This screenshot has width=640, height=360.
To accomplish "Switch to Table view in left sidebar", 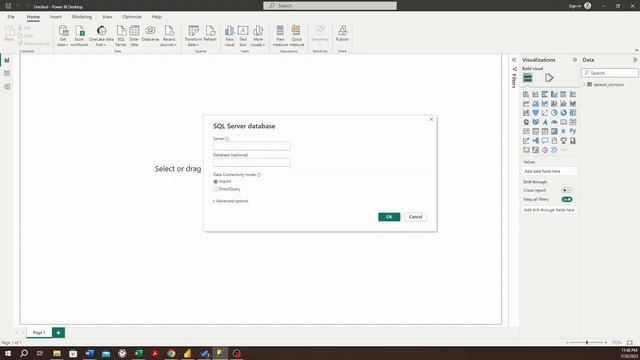I will point(7,73).
